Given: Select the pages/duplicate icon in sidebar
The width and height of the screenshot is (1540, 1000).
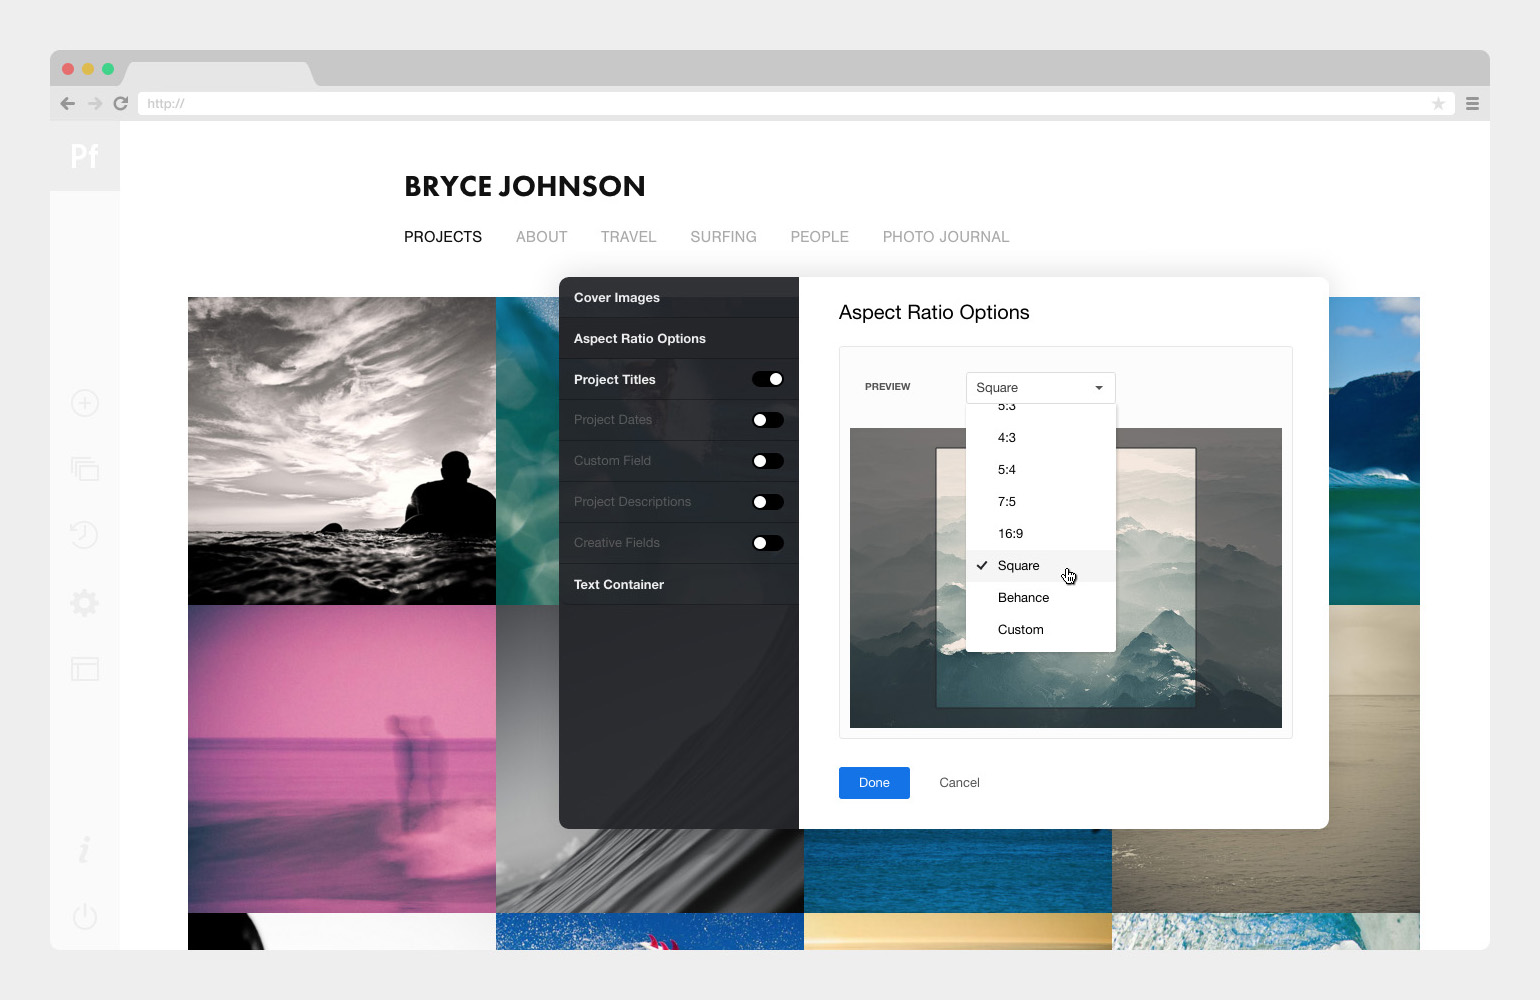Looking at the screenshot, I should pyautogui.click(x=84, y=469).
